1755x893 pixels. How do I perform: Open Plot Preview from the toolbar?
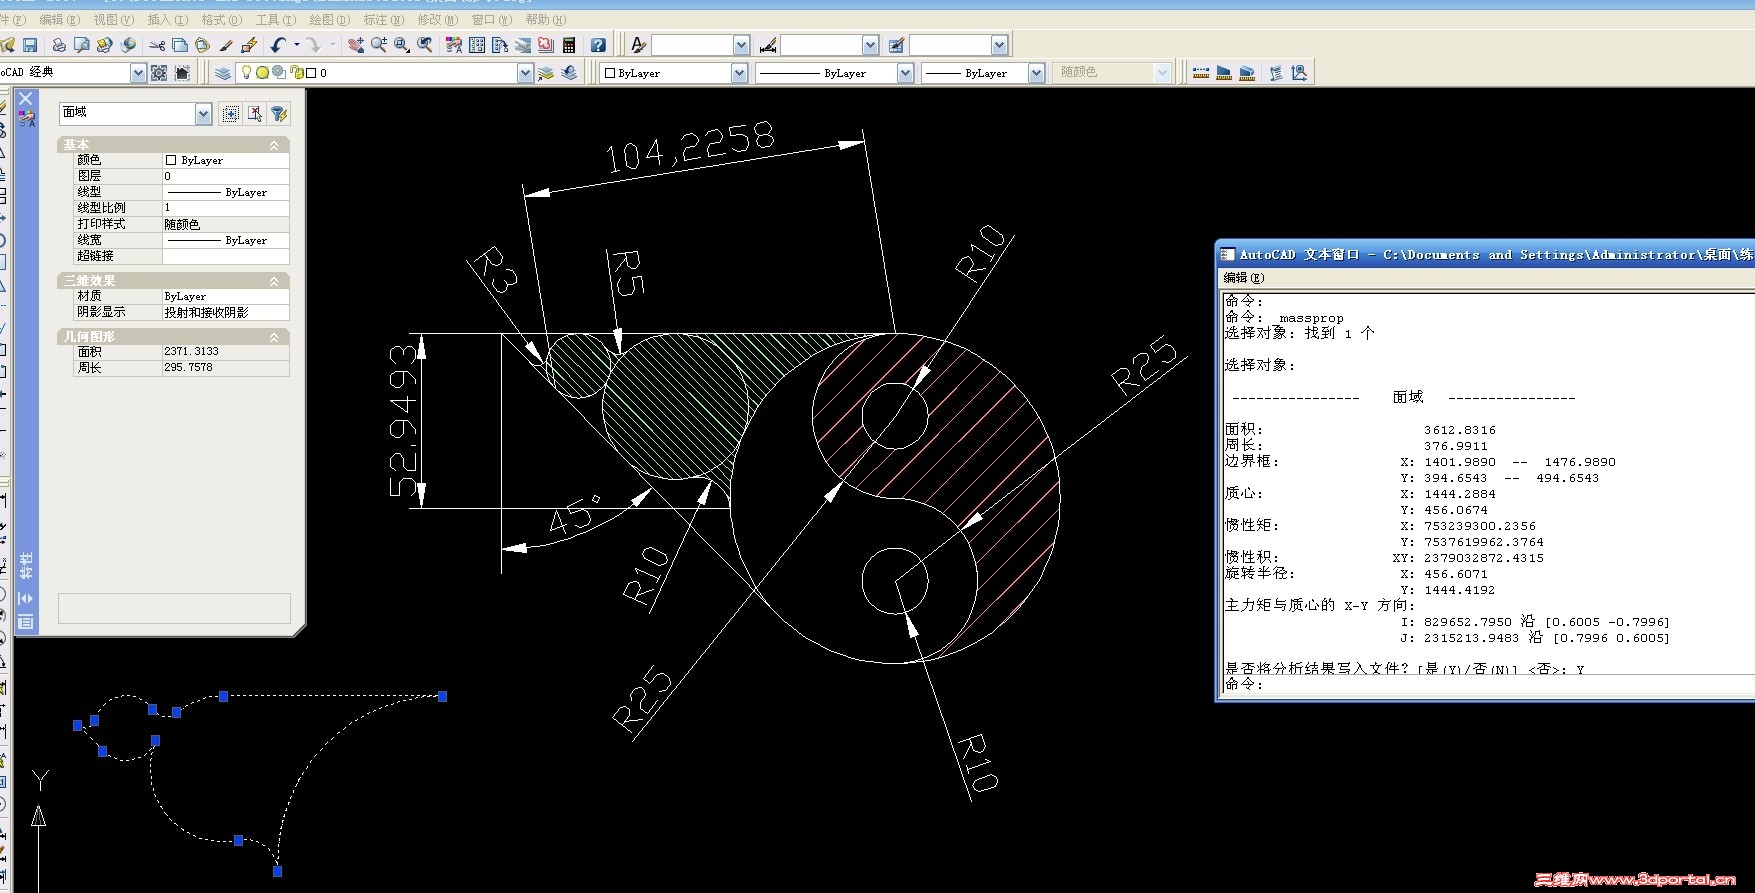point(82,45)
